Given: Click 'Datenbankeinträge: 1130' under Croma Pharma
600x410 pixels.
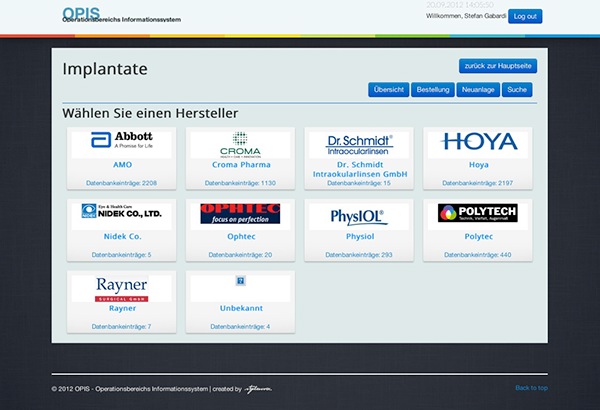Looking at the screenshot, I should (x=240, y=183).
